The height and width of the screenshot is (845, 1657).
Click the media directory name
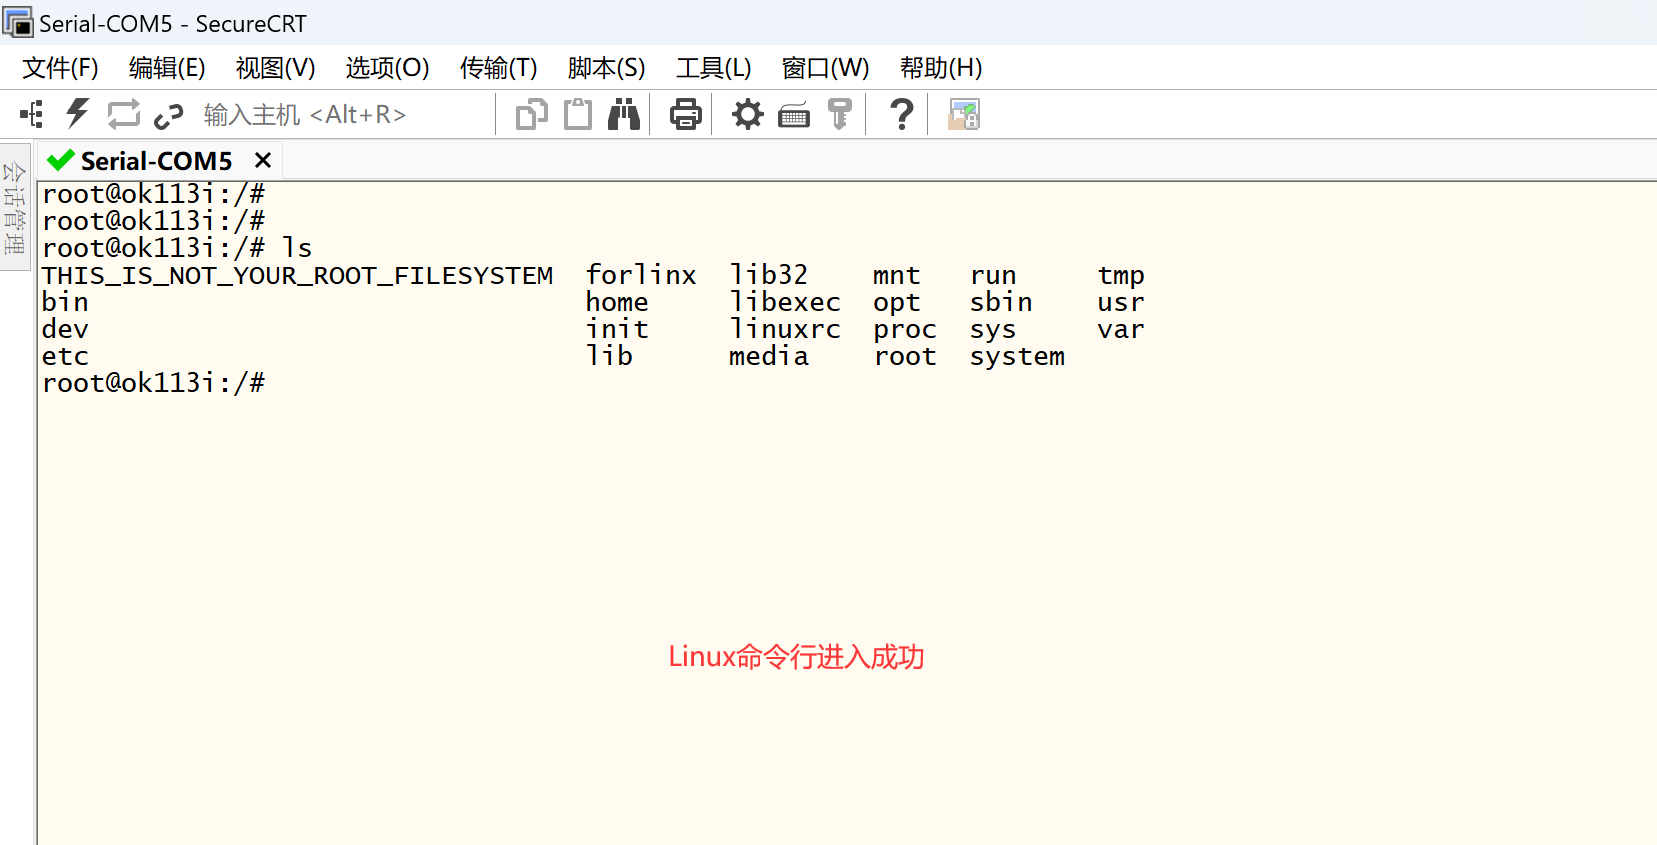pos(768,356)
